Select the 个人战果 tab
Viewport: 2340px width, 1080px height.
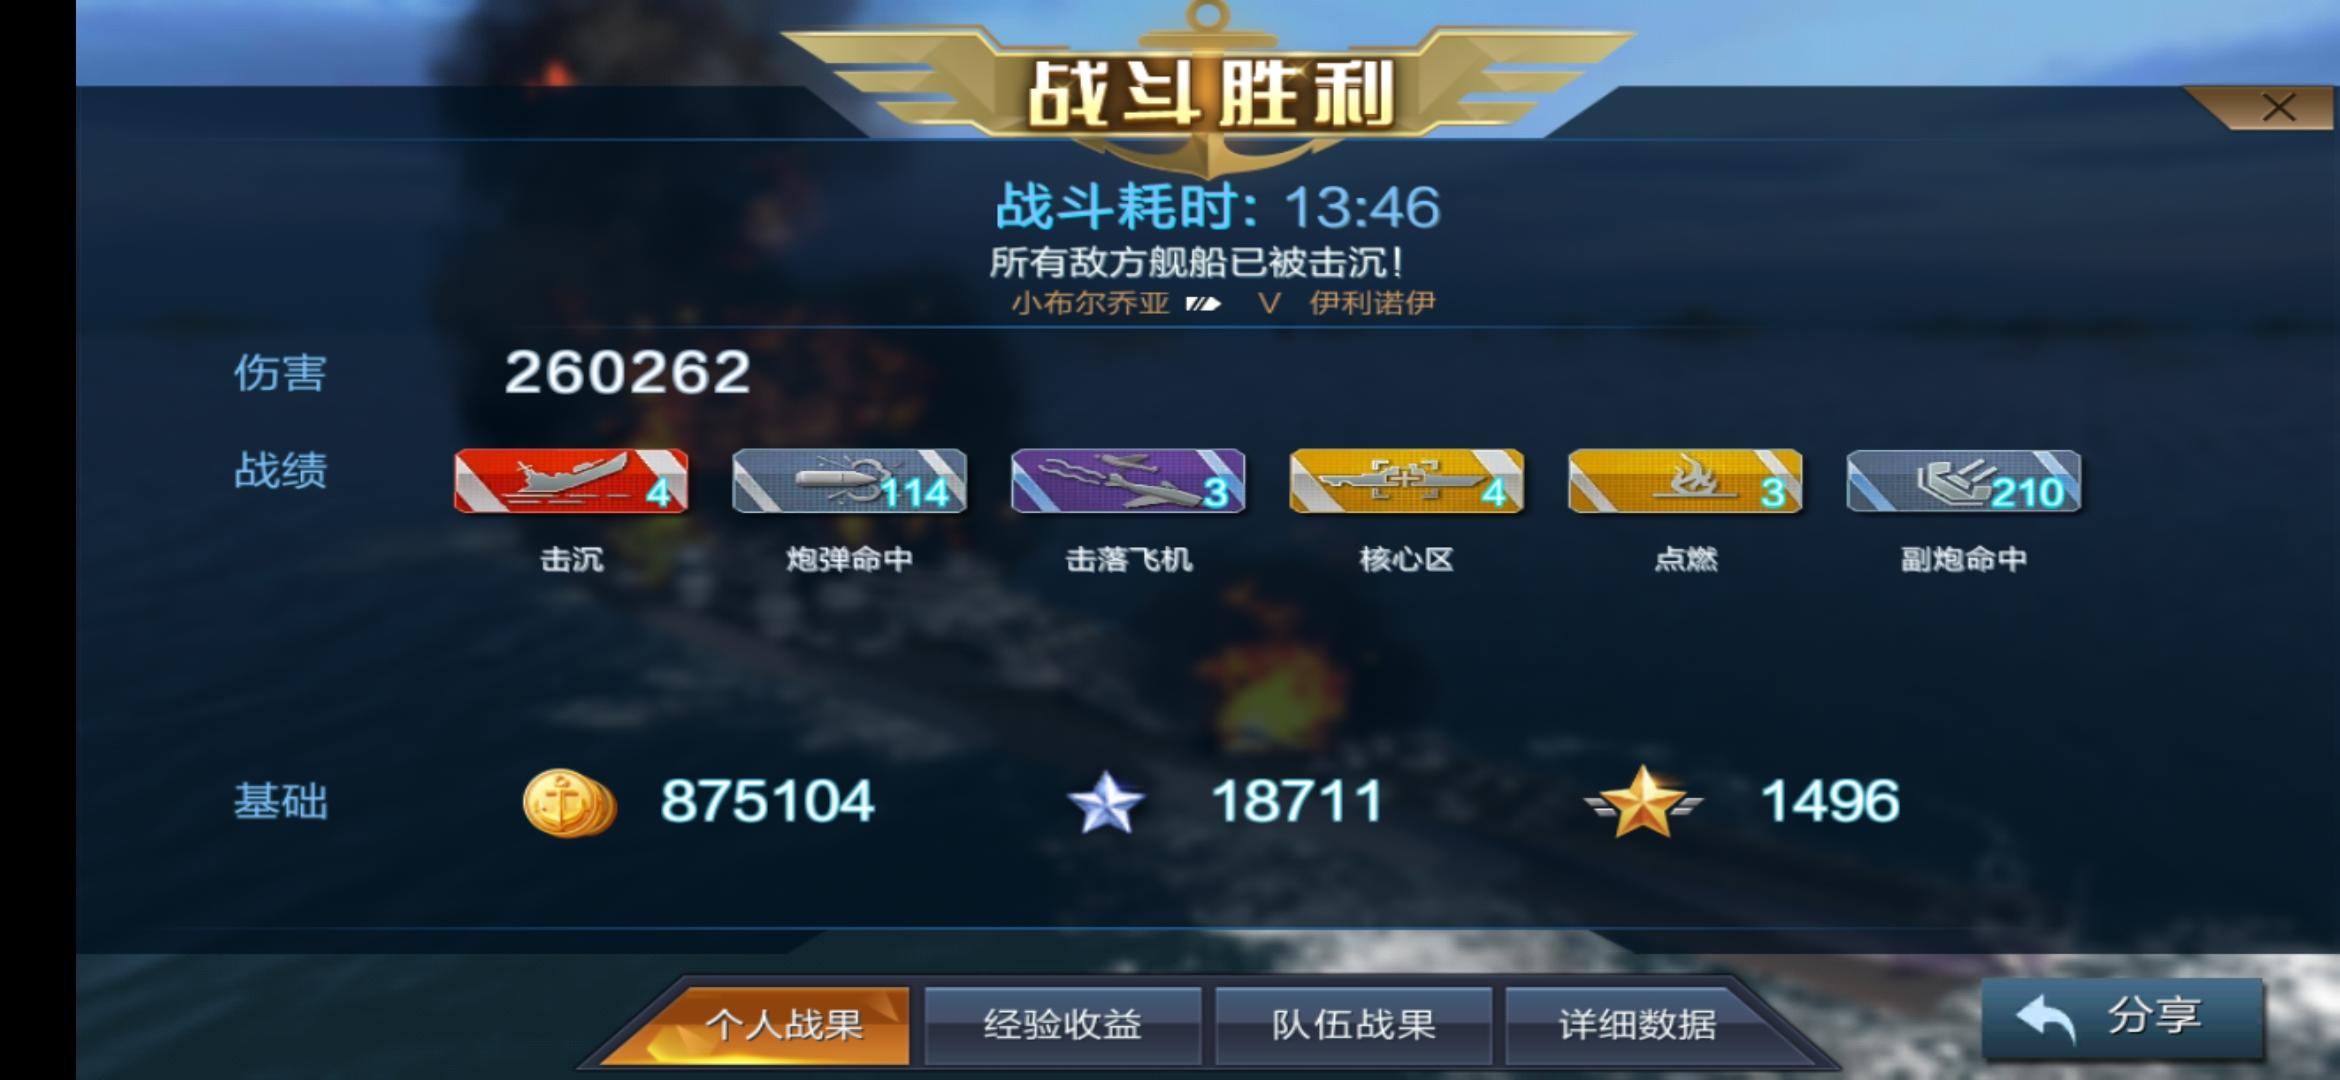784,1025
